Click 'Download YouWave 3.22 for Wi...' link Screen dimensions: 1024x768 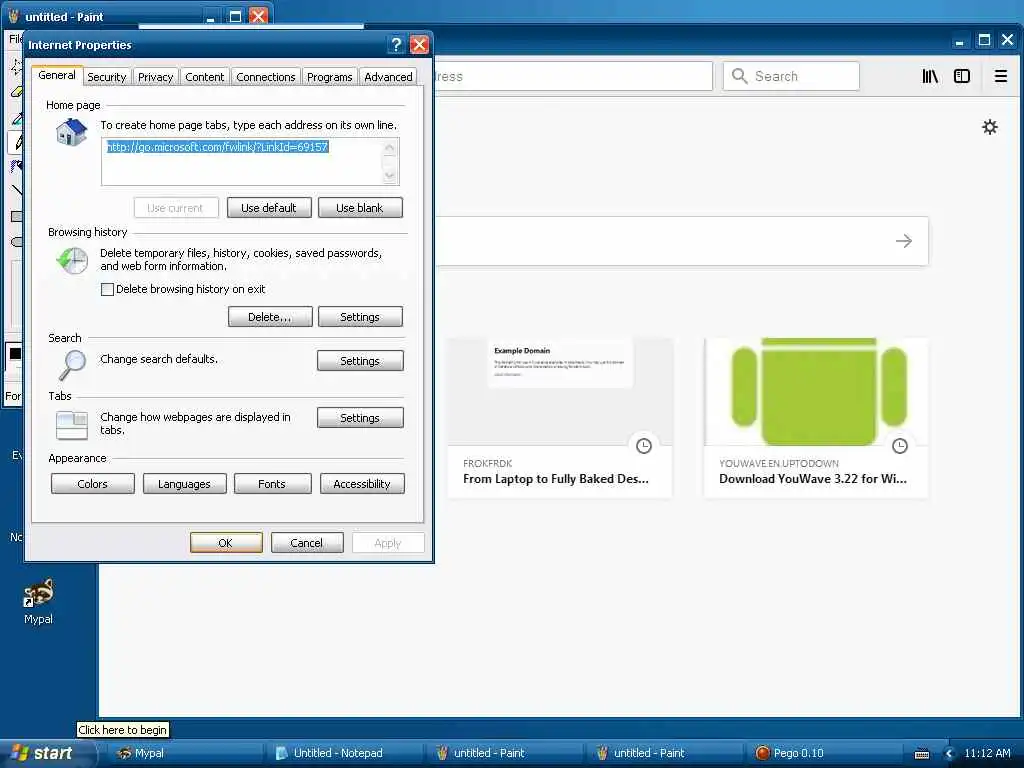pyautogui.click(x=812, y=479)
